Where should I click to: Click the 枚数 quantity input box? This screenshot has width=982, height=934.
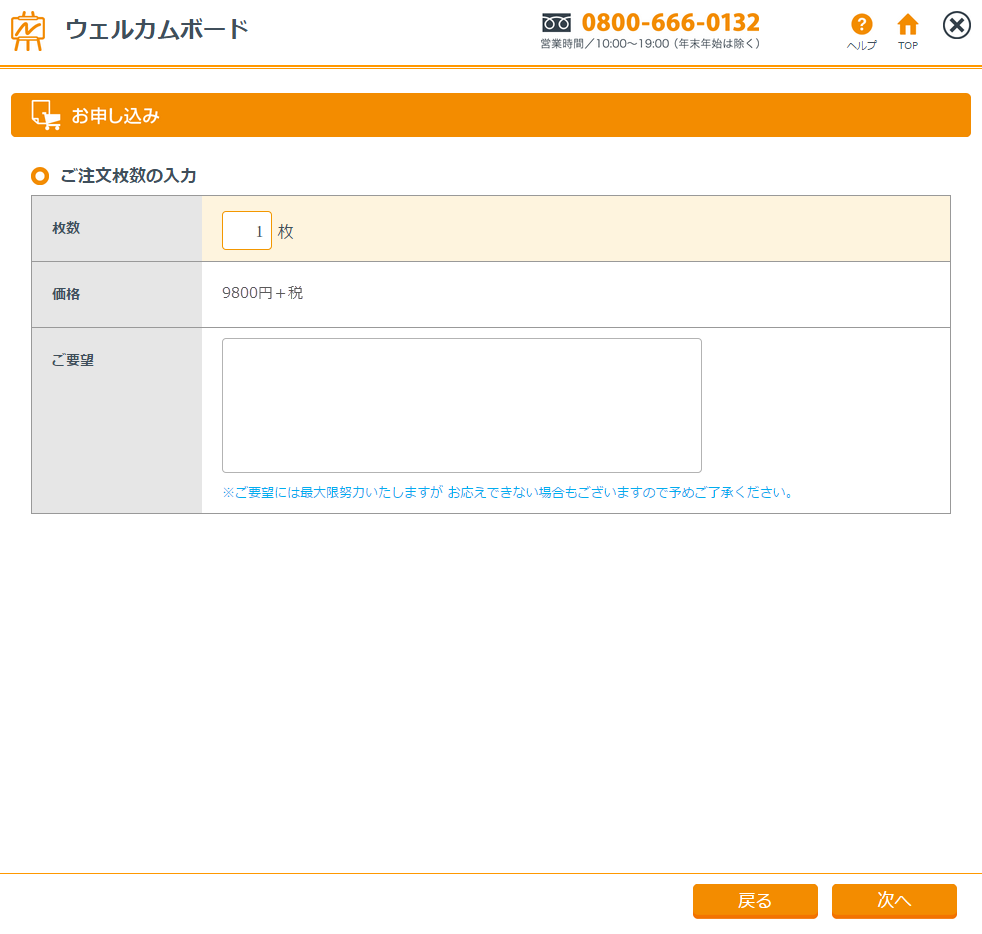click(x=246, y=230)
